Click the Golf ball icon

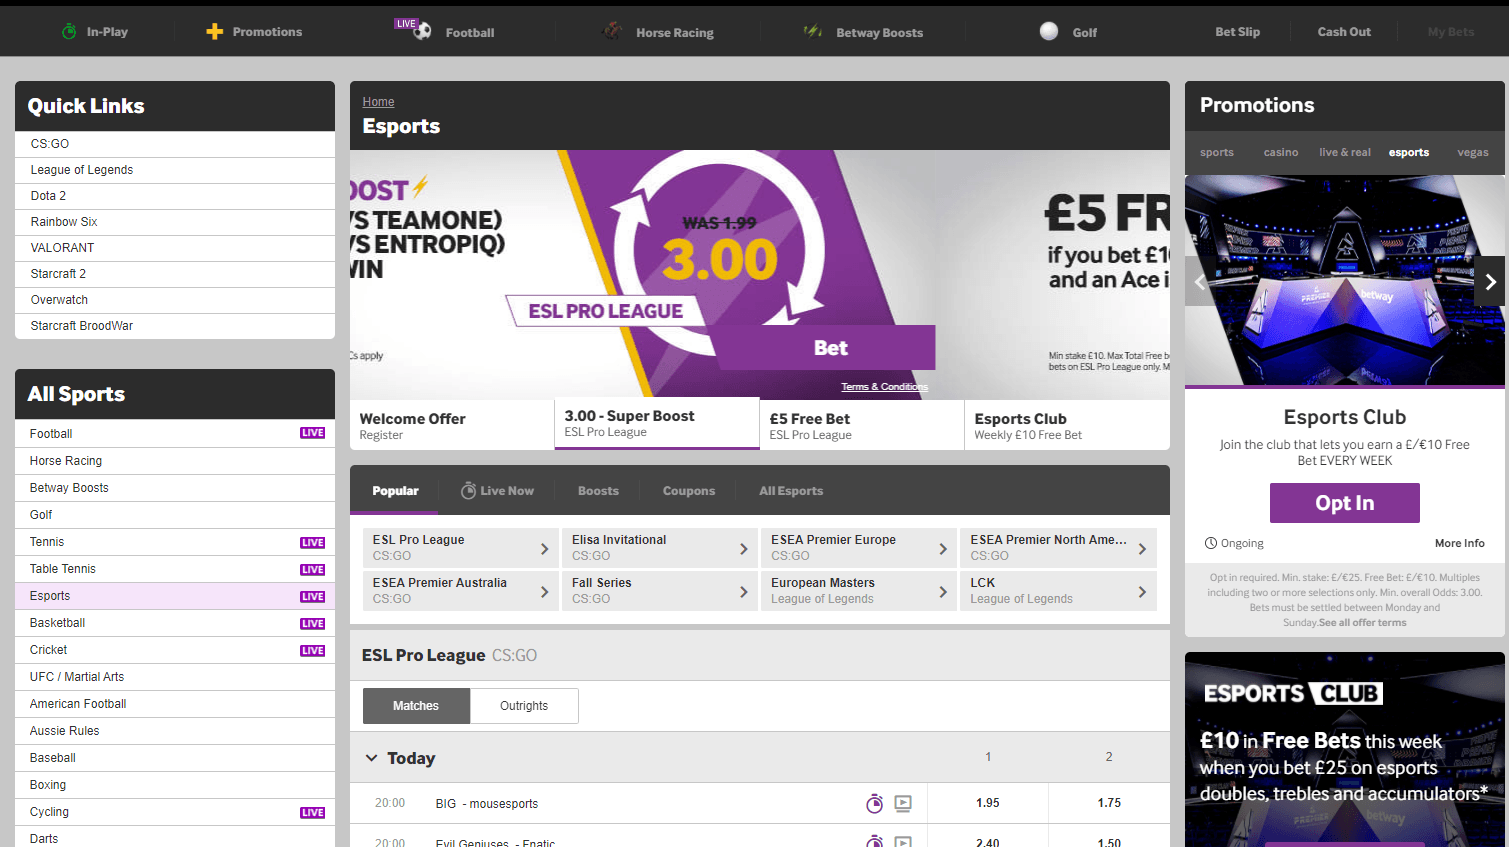(1049, 31)
